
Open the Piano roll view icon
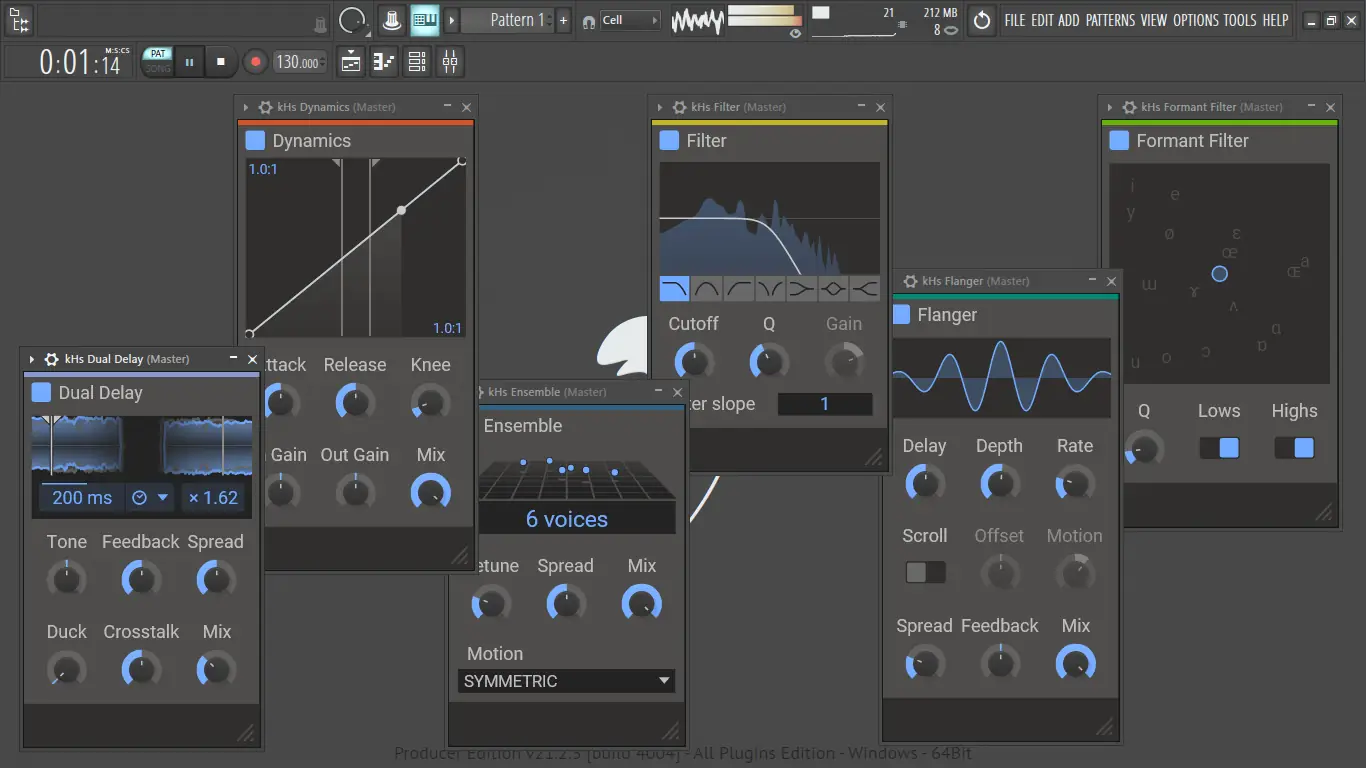click(x=384, y=62)
